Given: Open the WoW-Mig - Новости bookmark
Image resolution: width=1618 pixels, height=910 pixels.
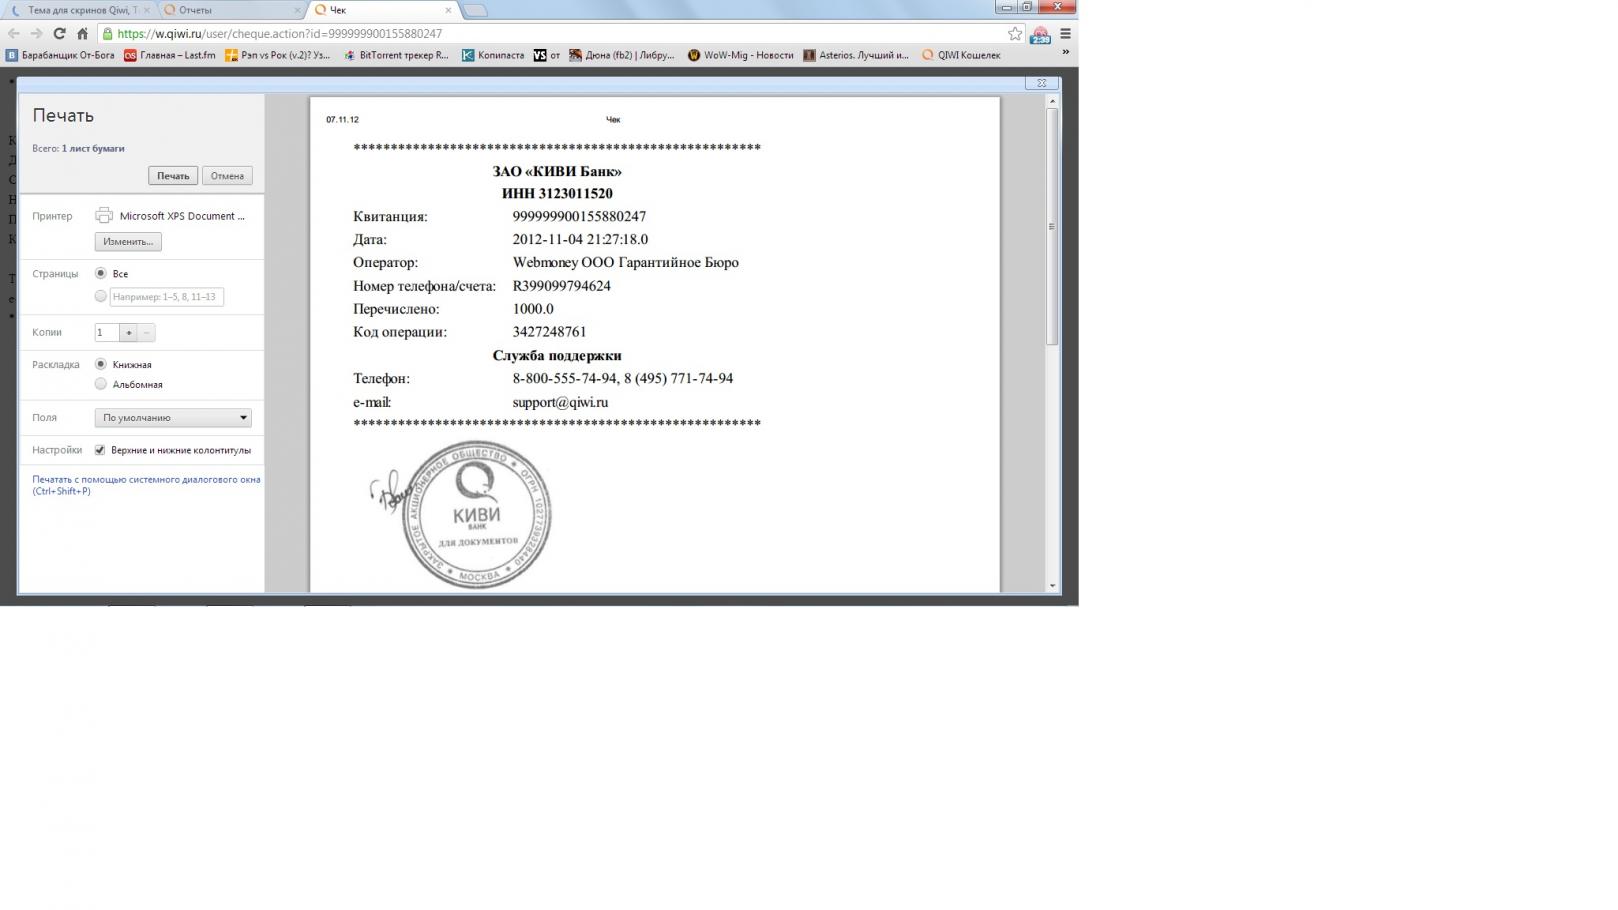Looking at the screenshot, I should tap(741, 55).
